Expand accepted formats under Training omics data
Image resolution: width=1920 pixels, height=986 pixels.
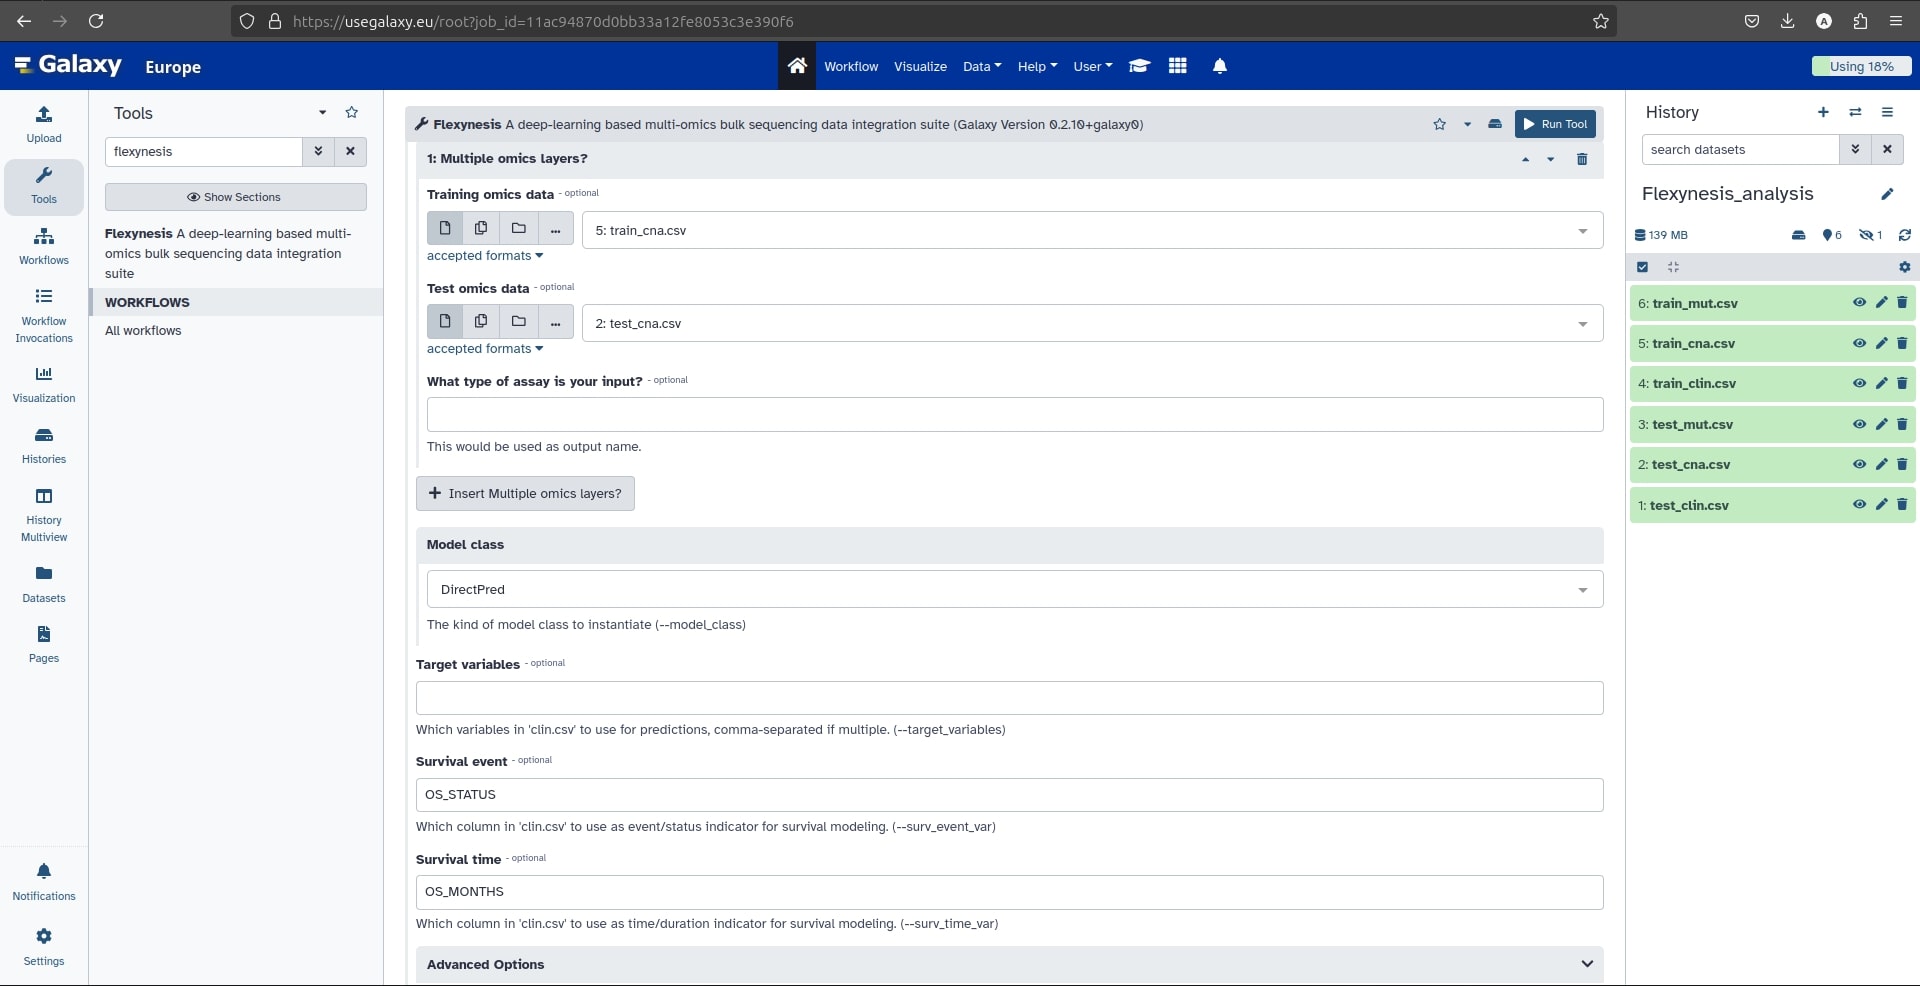[x=485, y=256]
